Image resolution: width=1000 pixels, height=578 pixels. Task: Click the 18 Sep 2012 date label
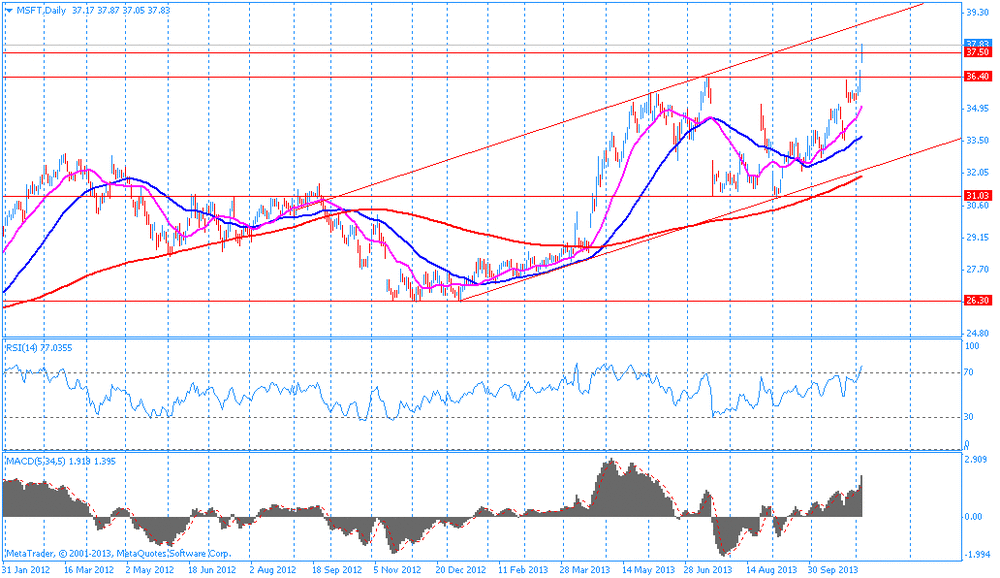336,570
